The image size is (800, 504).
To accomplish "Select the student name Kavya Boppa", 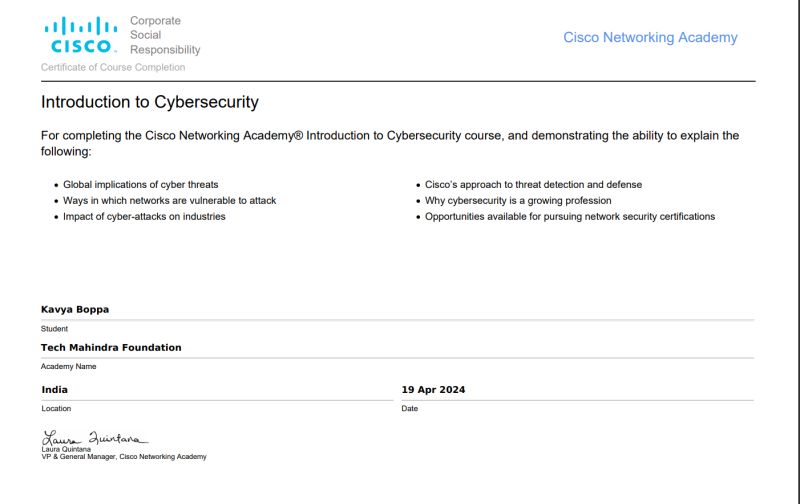I will click(74, 309).
